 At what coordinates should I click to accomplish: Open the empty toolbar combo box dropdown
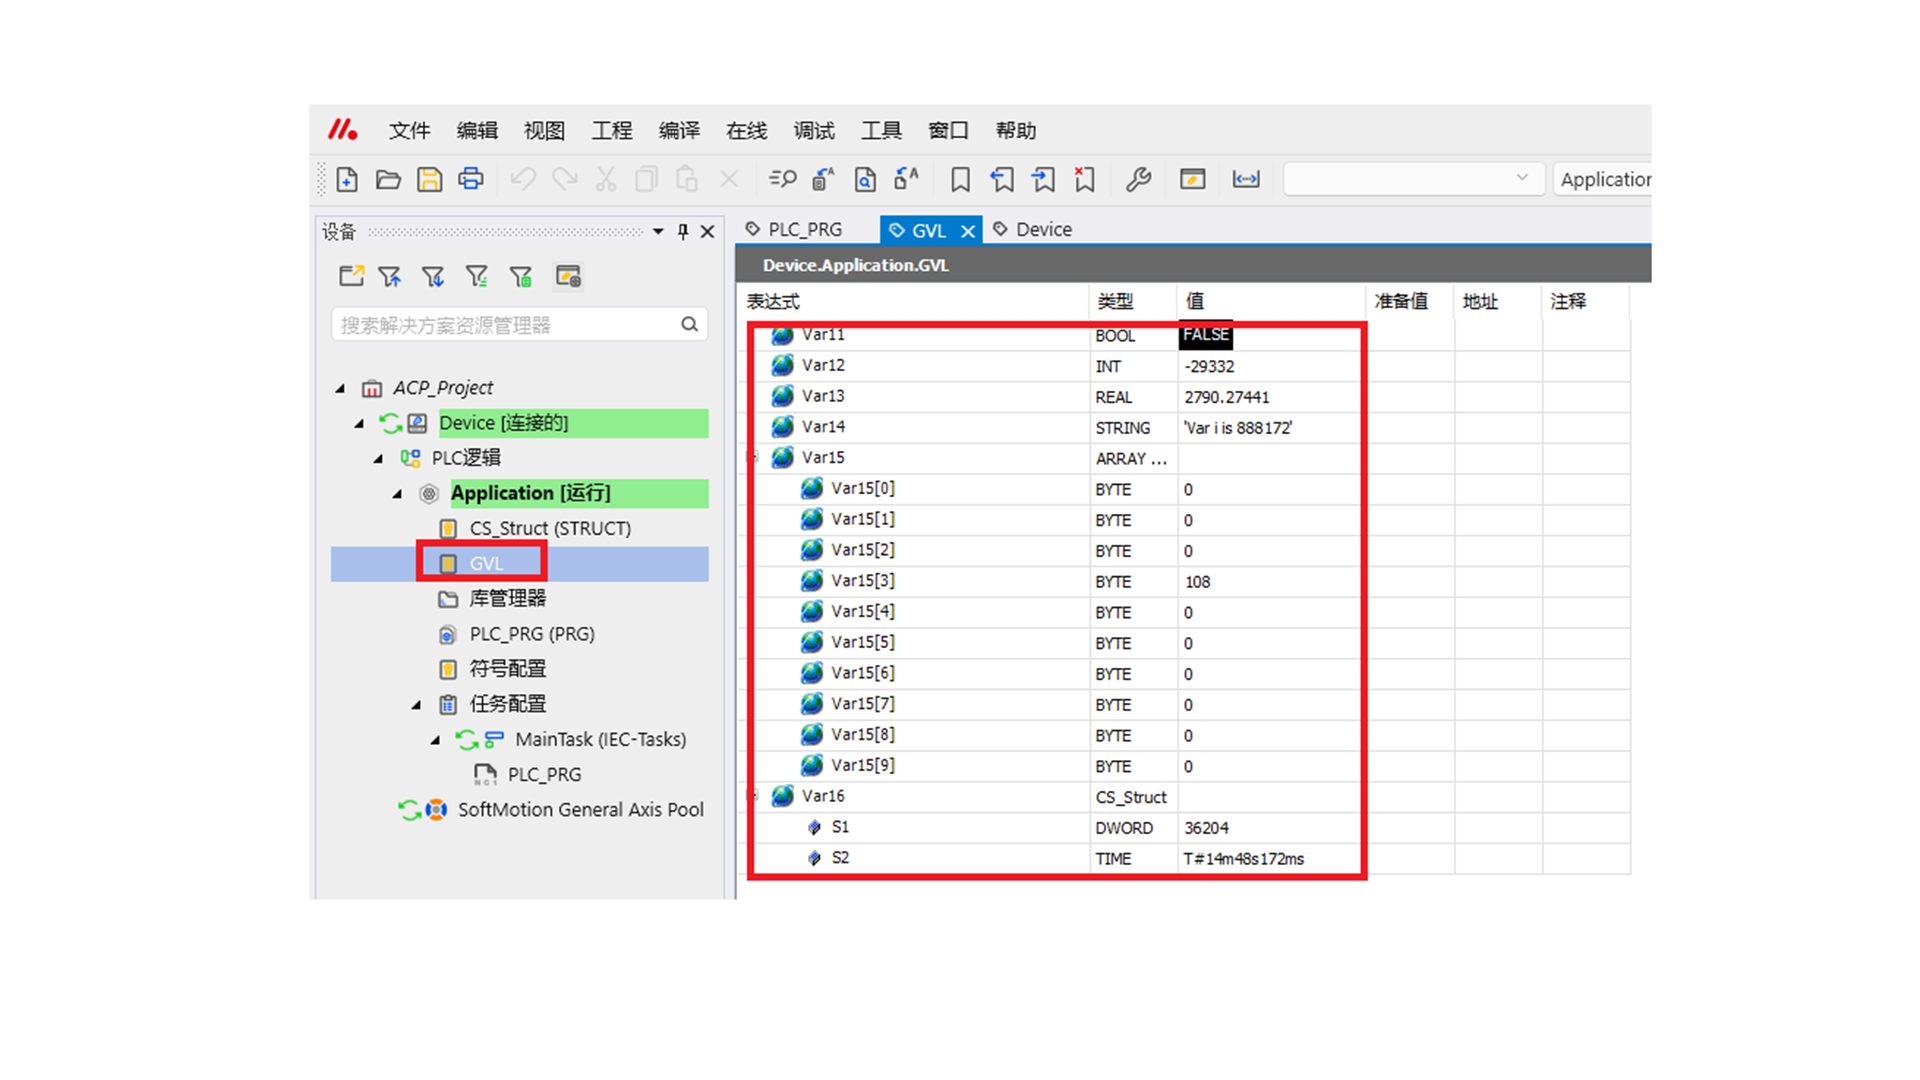(x=1521, y=179)
